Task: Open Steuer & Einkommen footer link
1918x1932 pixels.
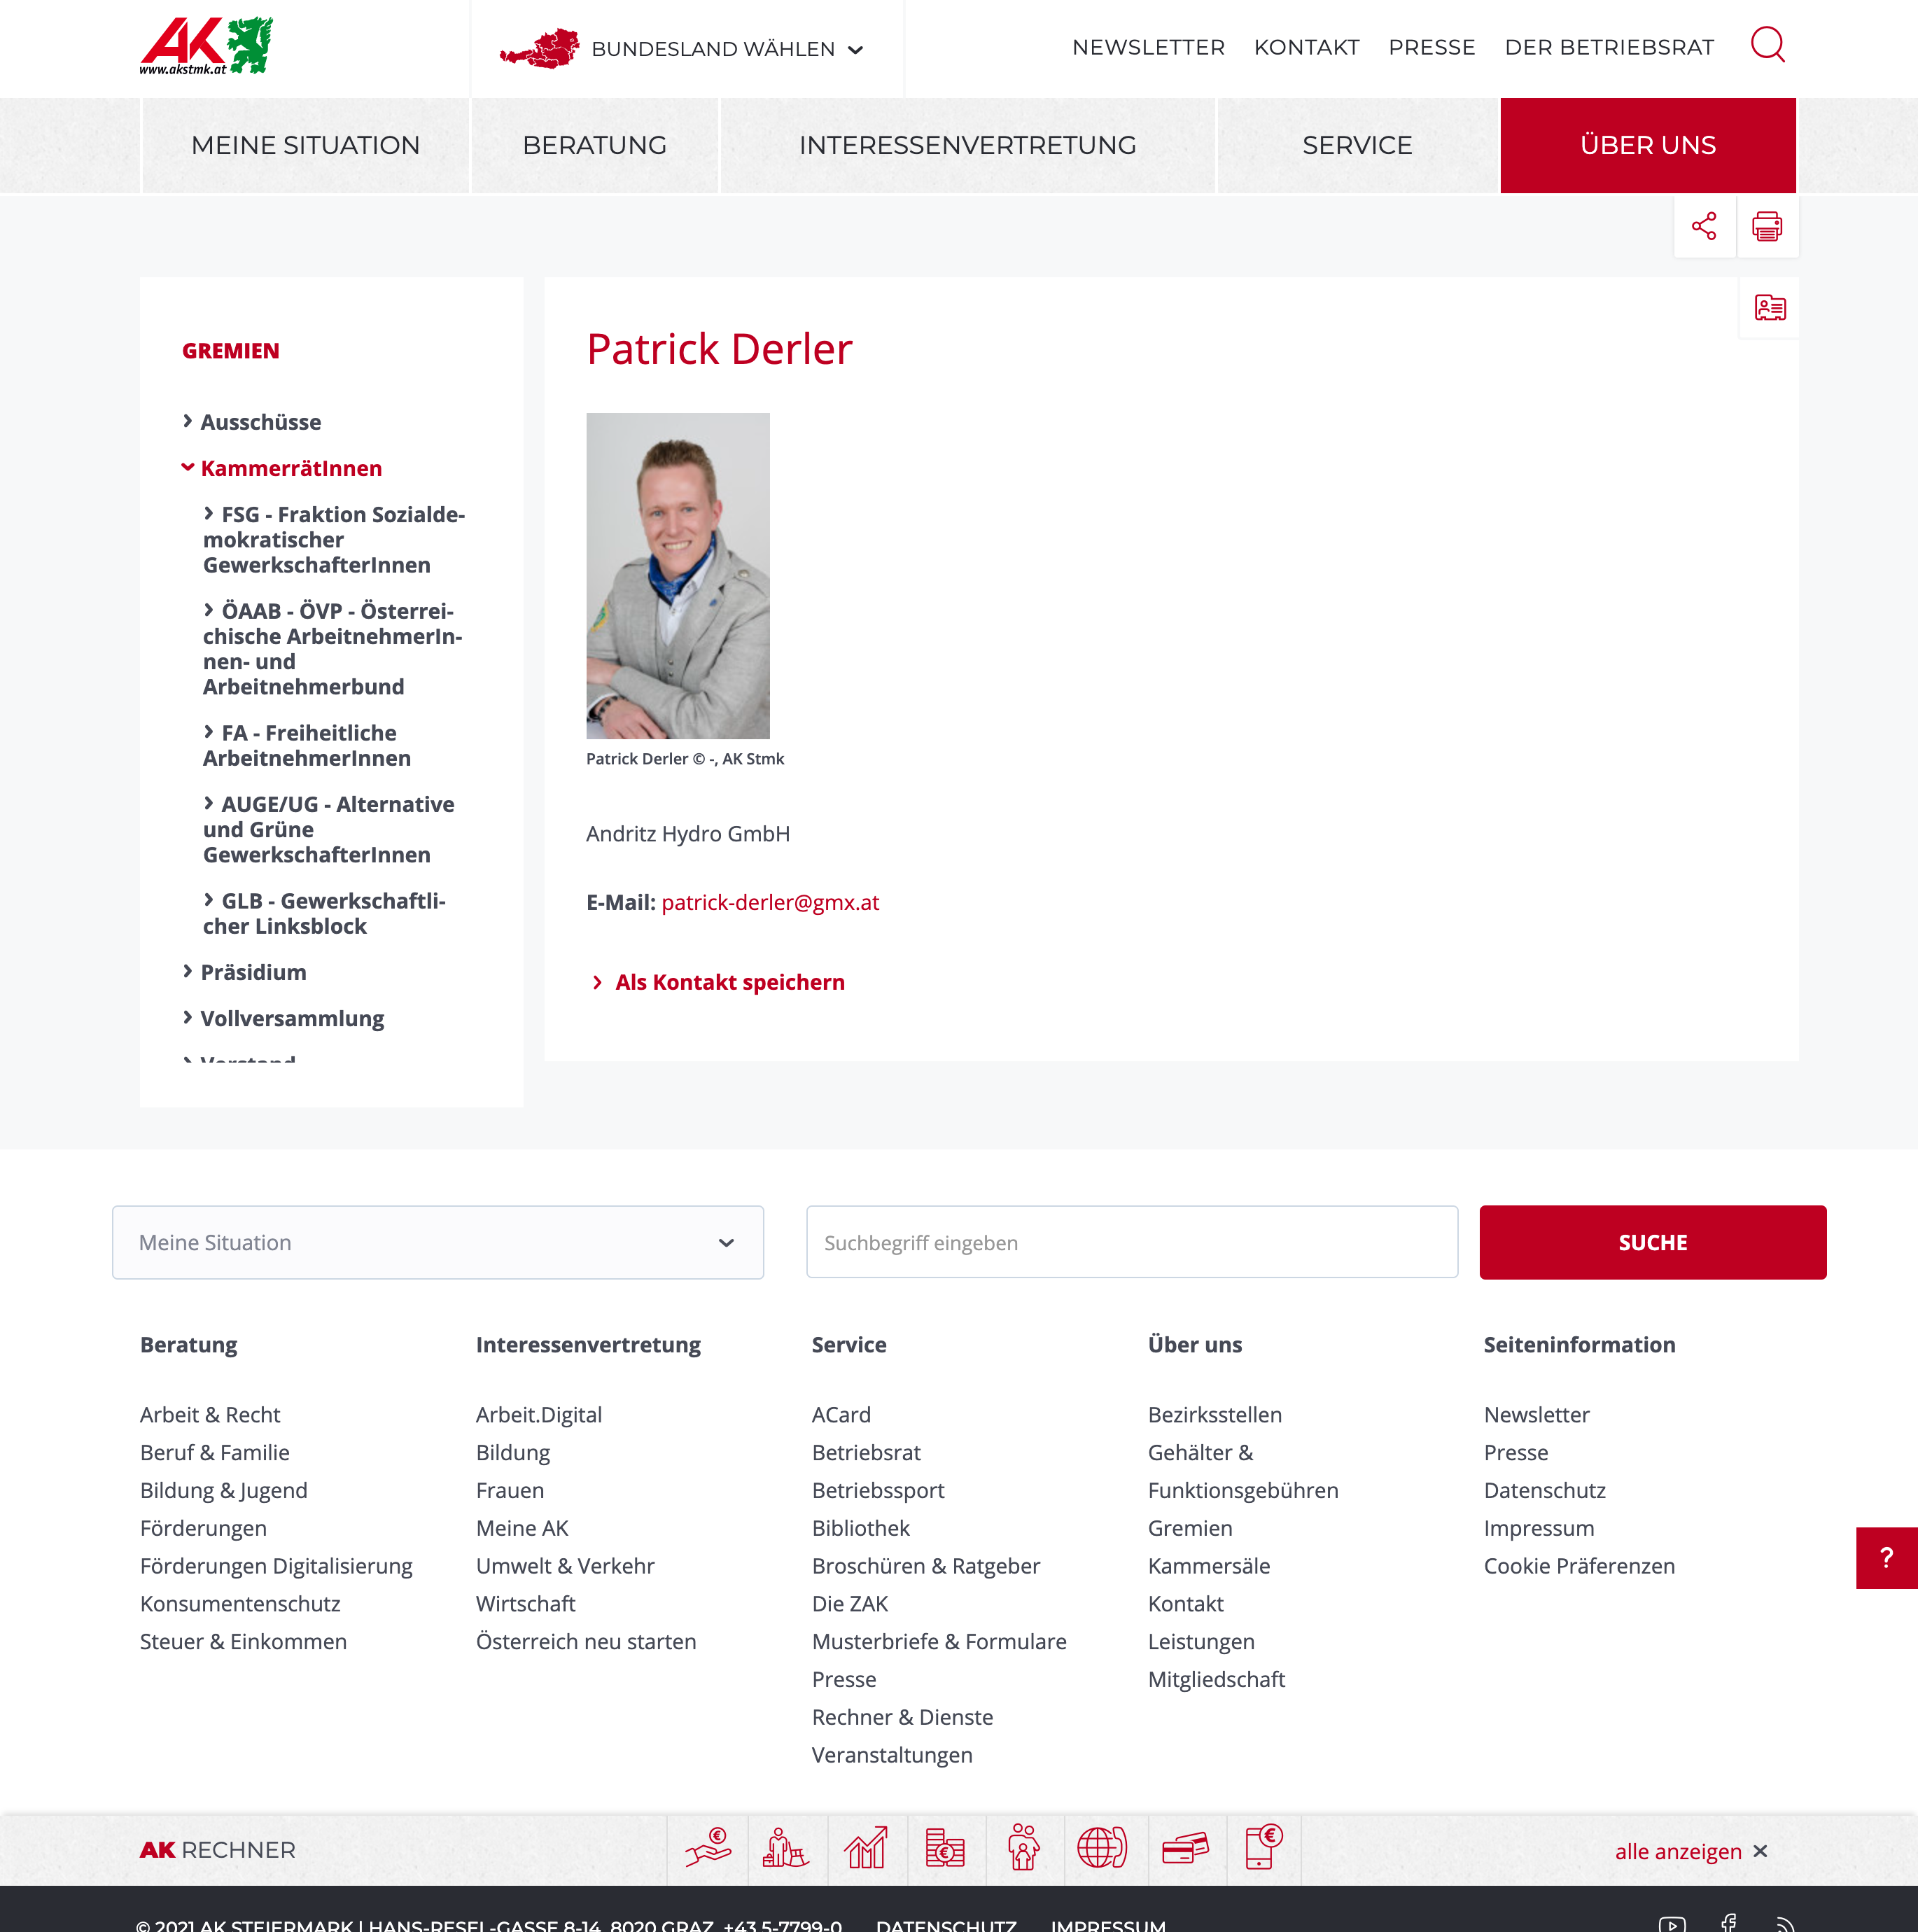Action: [243, 1641]
